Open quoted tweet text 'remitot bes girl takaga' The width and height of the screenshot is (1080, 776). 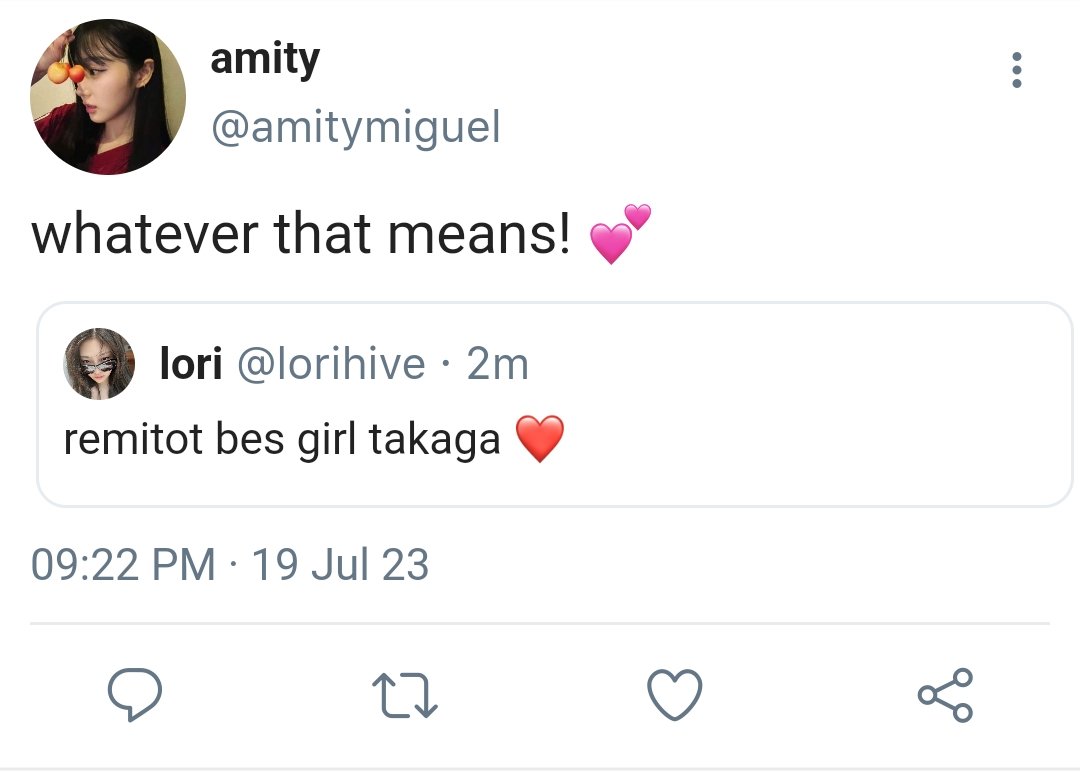pos(282,439)
